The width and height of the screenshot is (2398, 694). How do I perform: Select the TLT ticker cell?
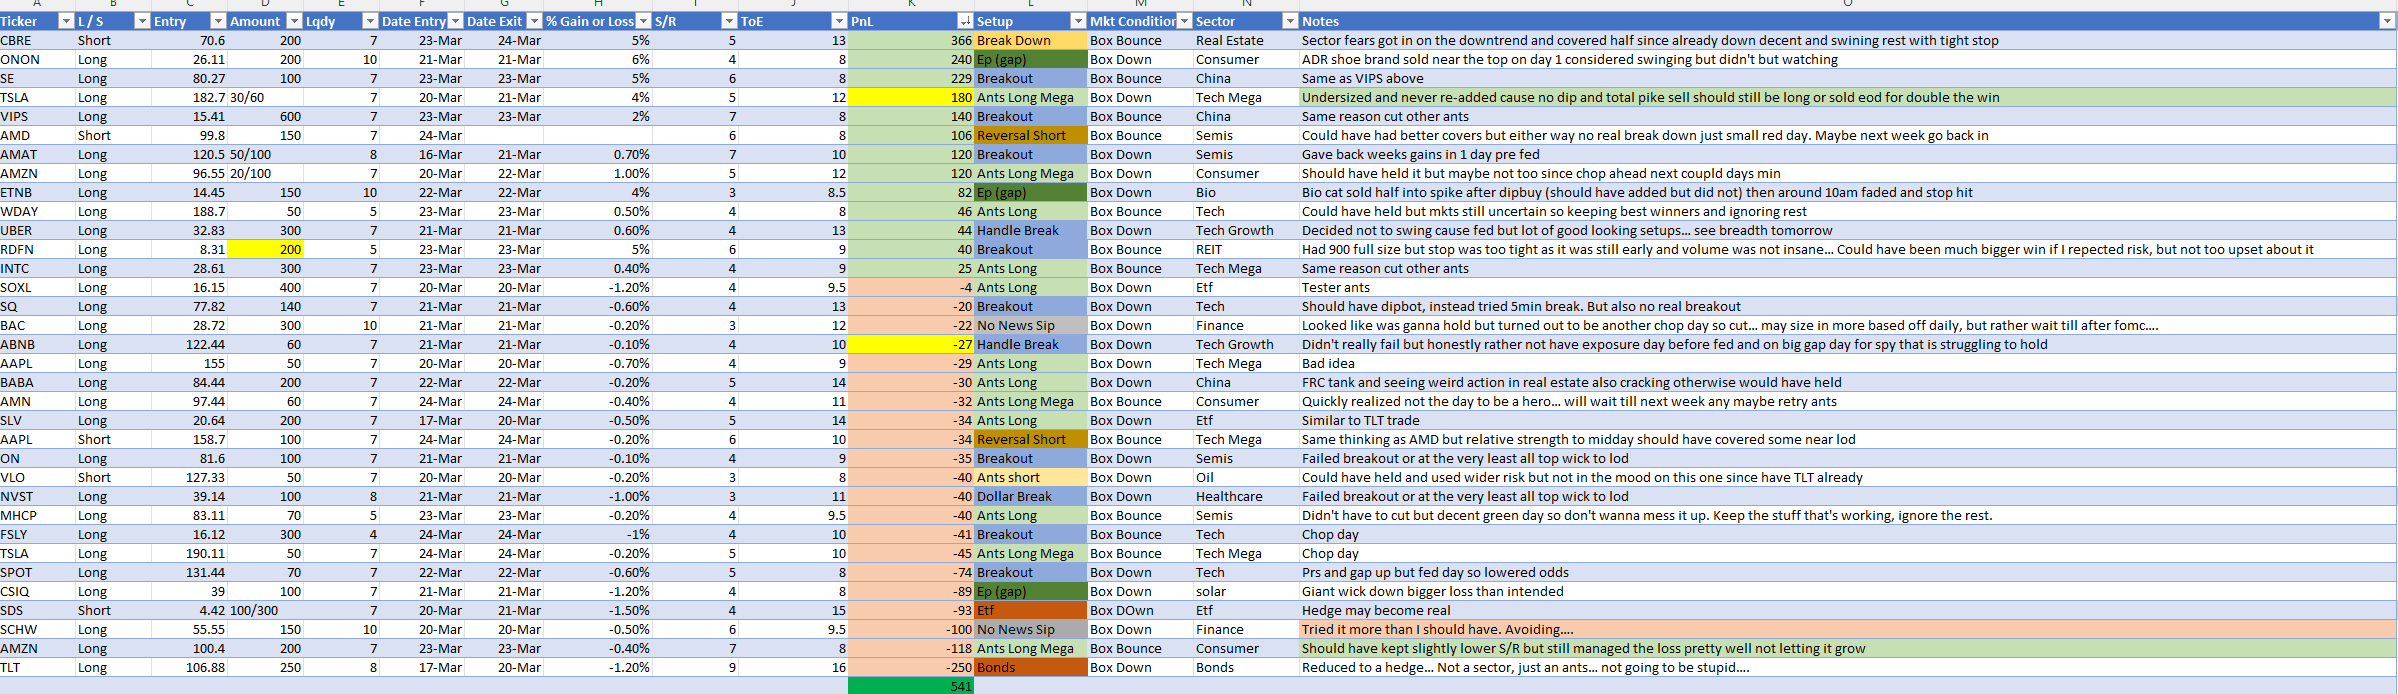37,667
